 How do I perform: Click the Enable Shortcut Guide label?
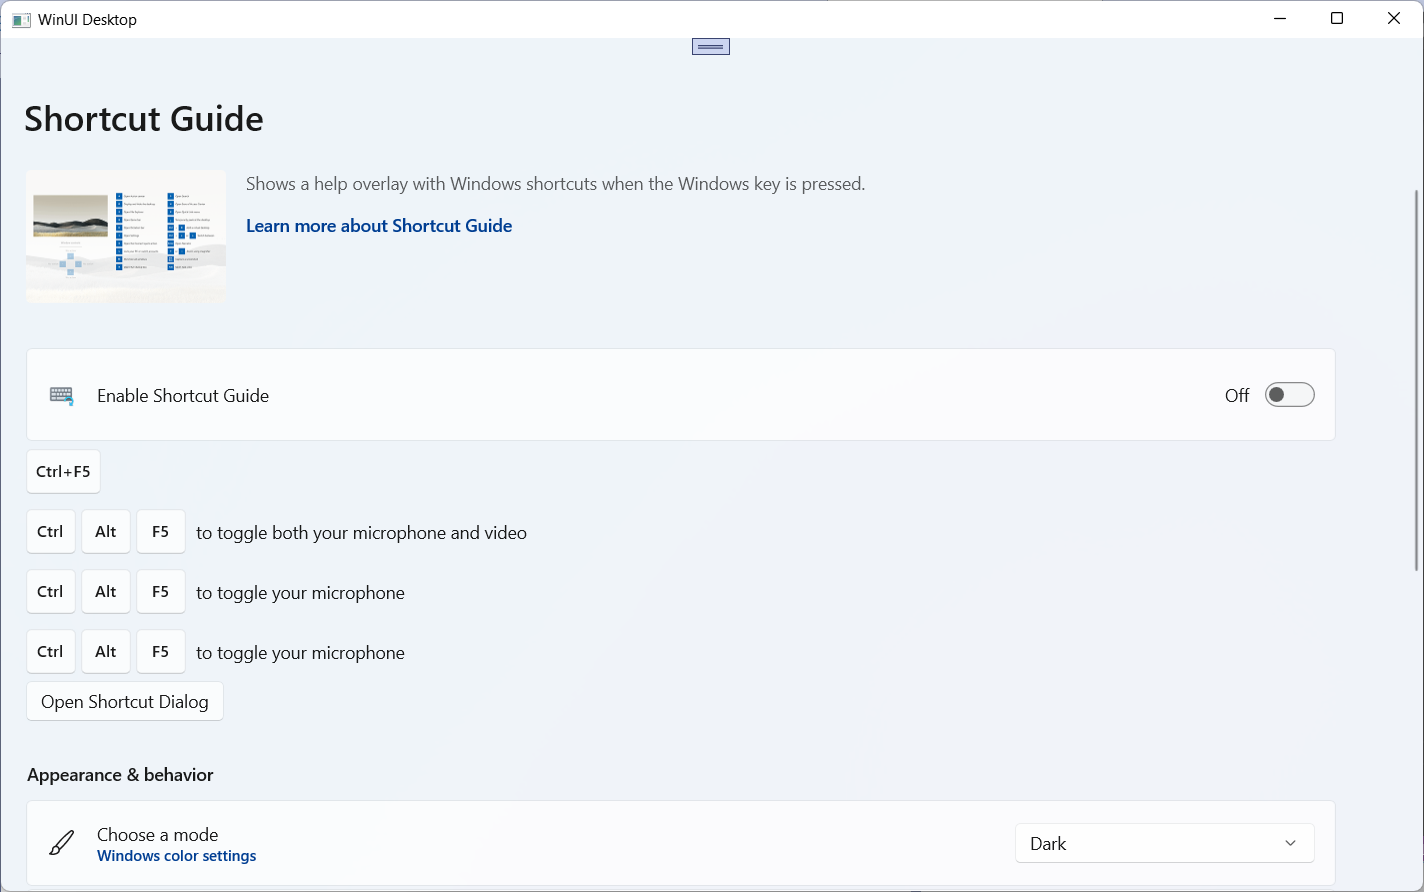pos(183,396)
